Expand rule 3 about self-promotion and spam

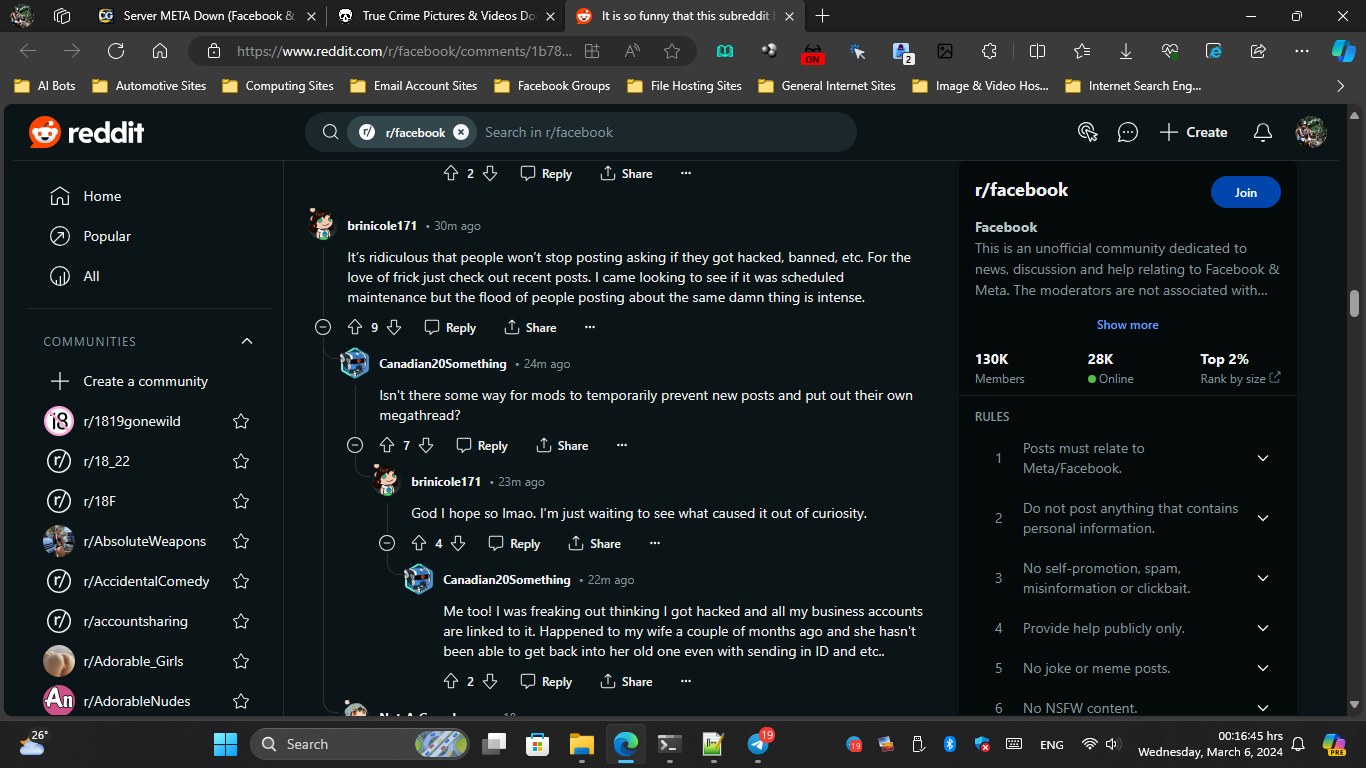click(1263, 578)
